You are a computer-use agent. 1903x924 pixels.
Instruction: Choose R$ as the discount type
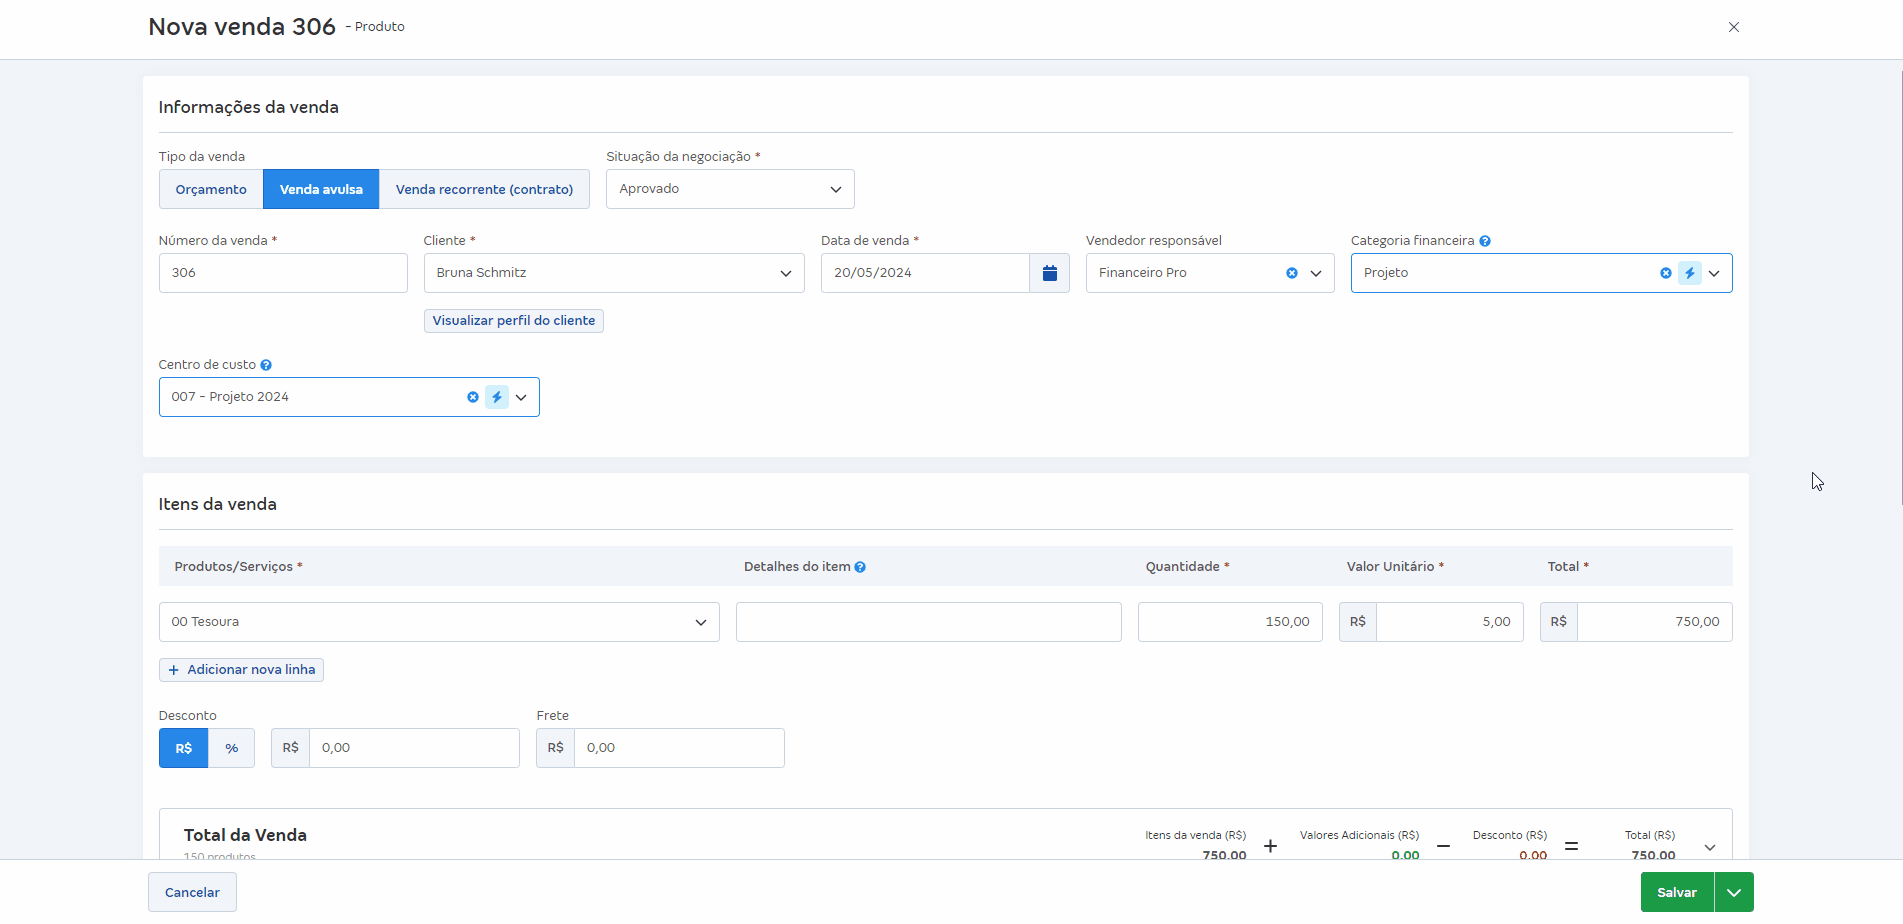point(184,748)
